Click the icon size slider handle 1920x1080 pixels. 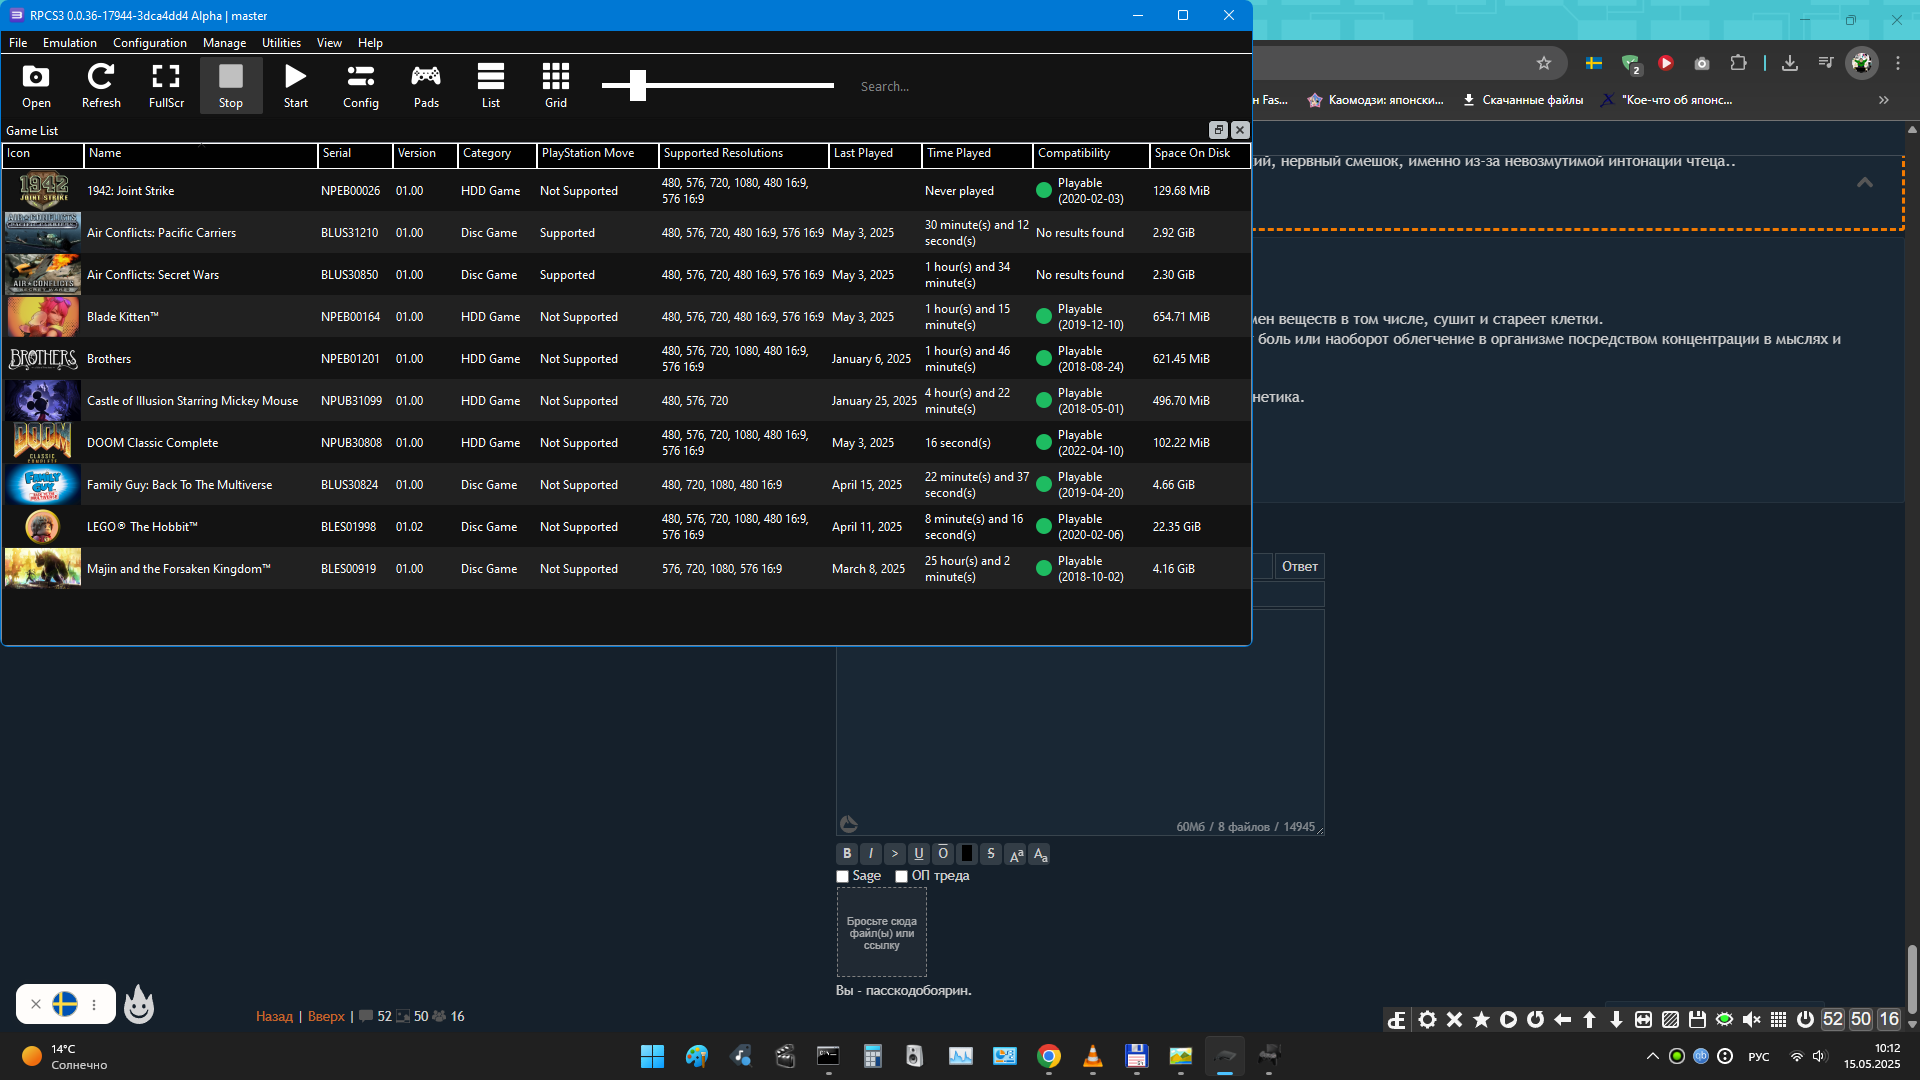point(638,86)
